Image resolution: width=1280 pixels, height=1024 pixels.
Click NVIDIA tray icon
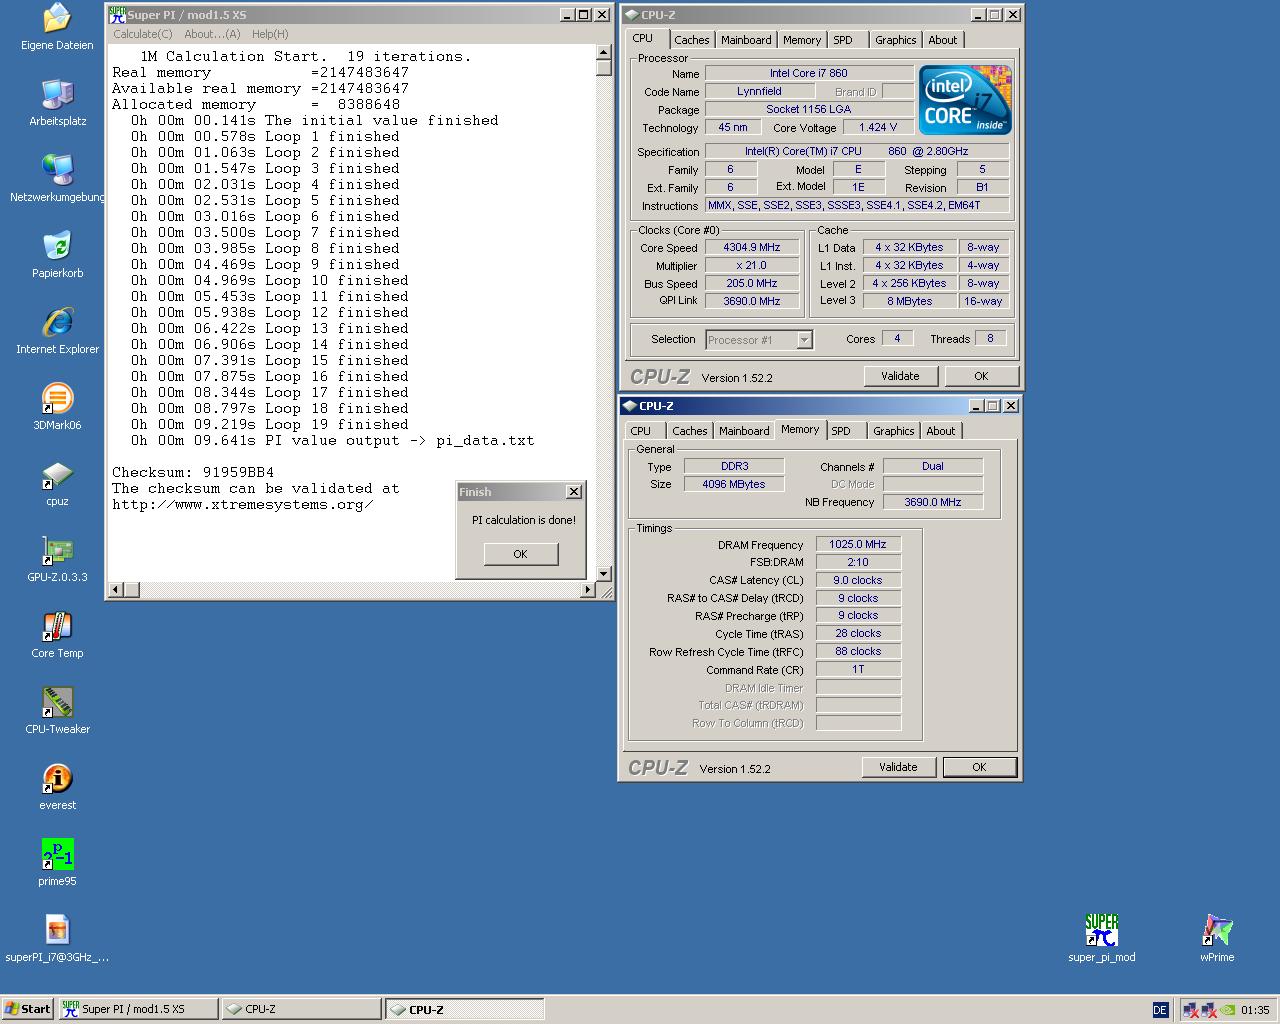1228,1010
